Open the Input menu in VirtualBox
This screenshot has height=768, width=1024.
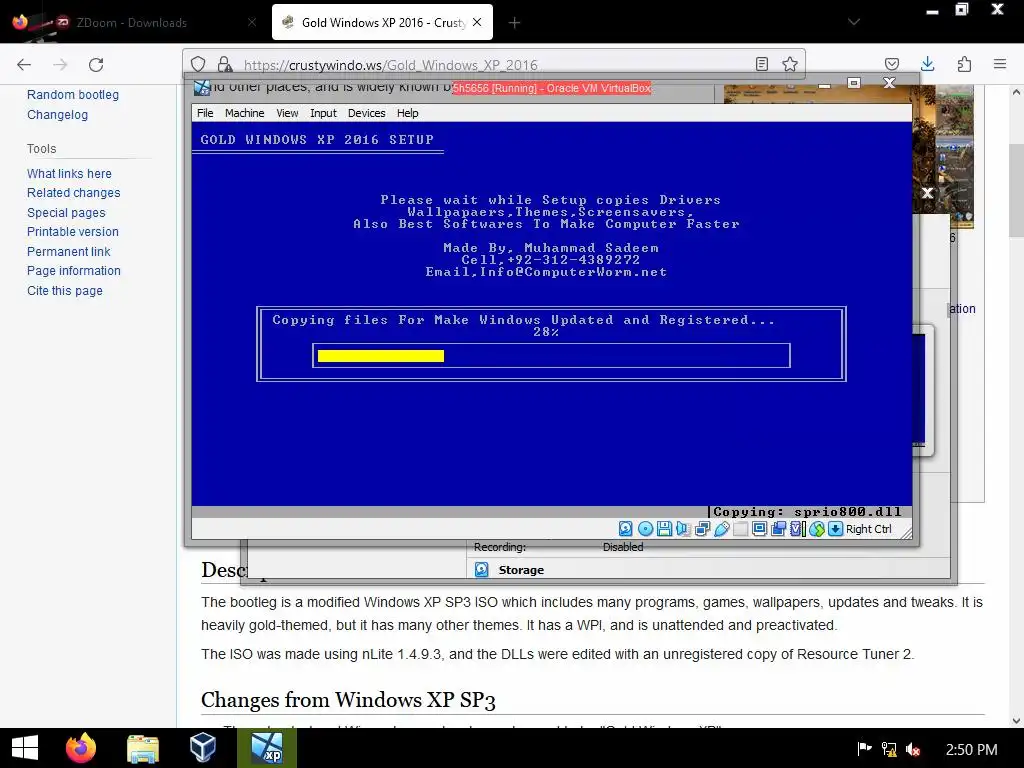[323, 113]
